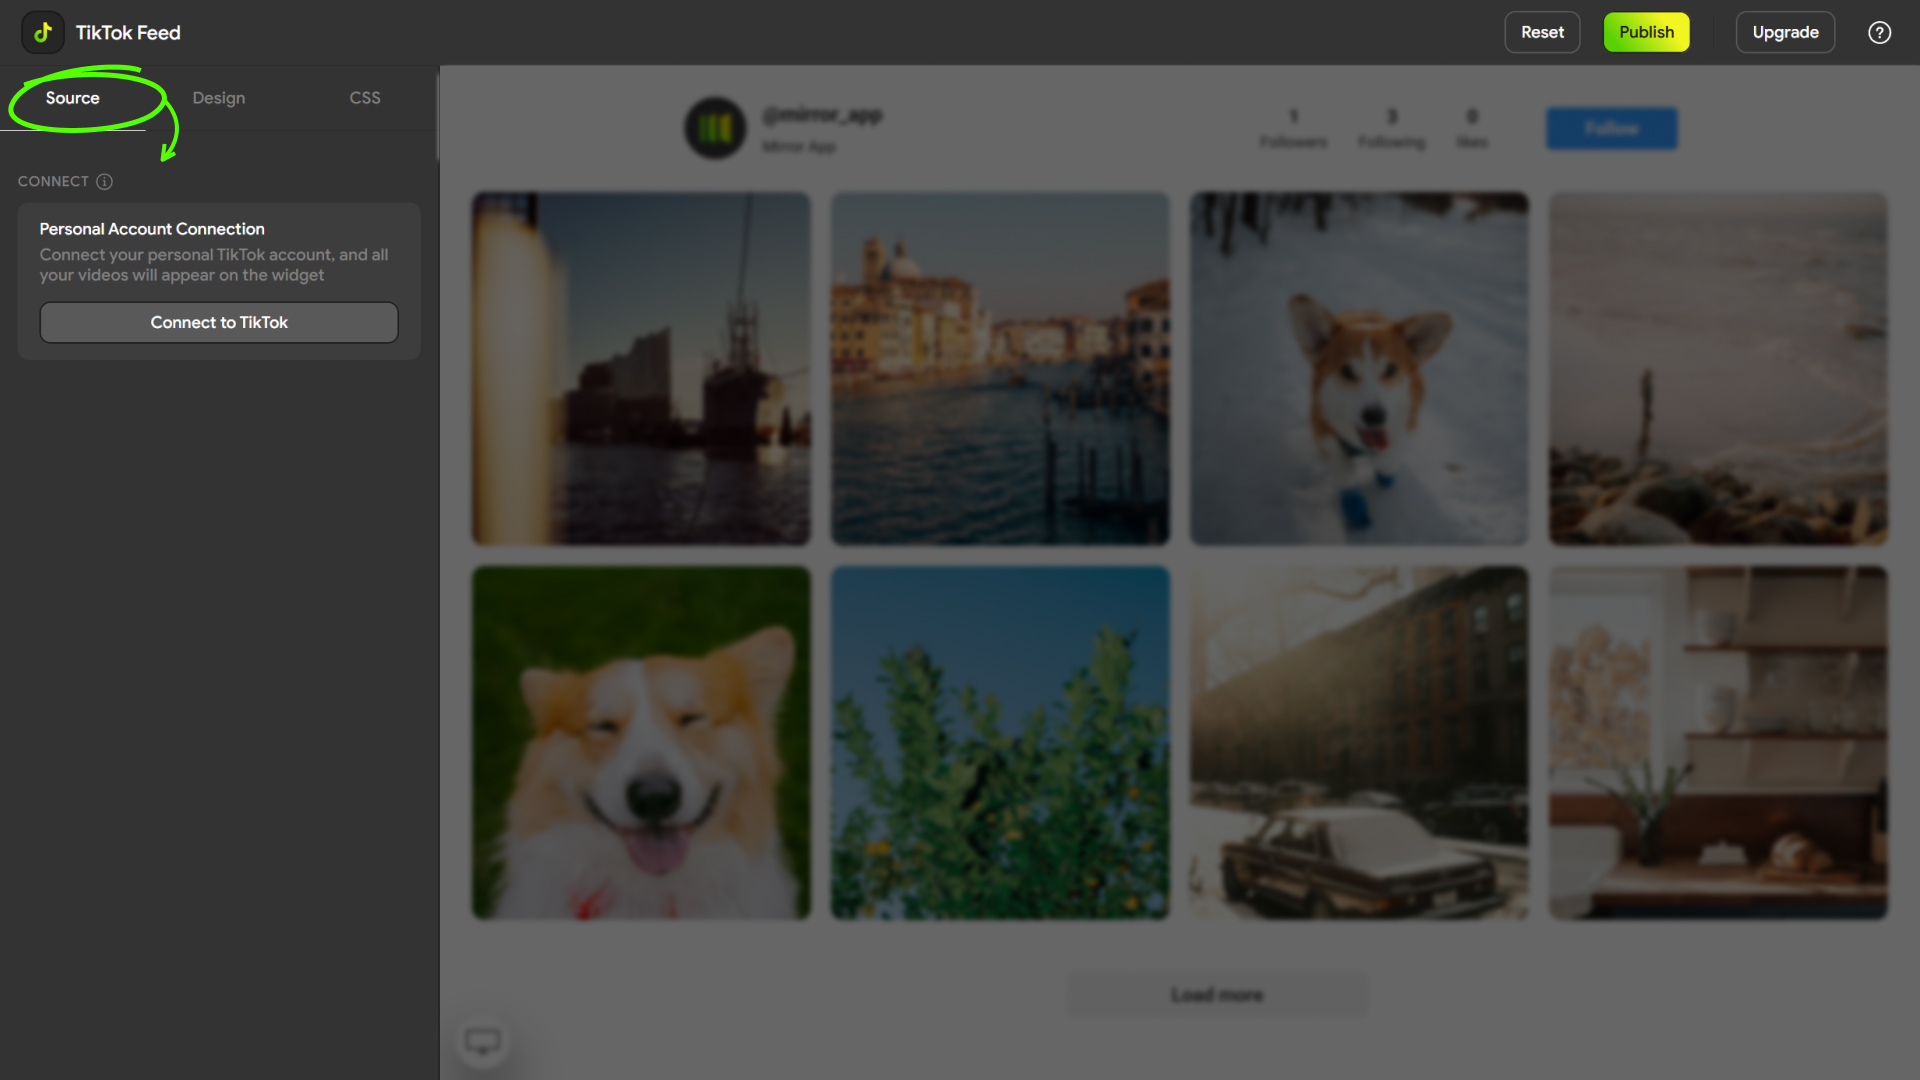1920x1080 pixels.
Task: Open the CSS tab
Action: pyautogui.click(x=364, y=98)
